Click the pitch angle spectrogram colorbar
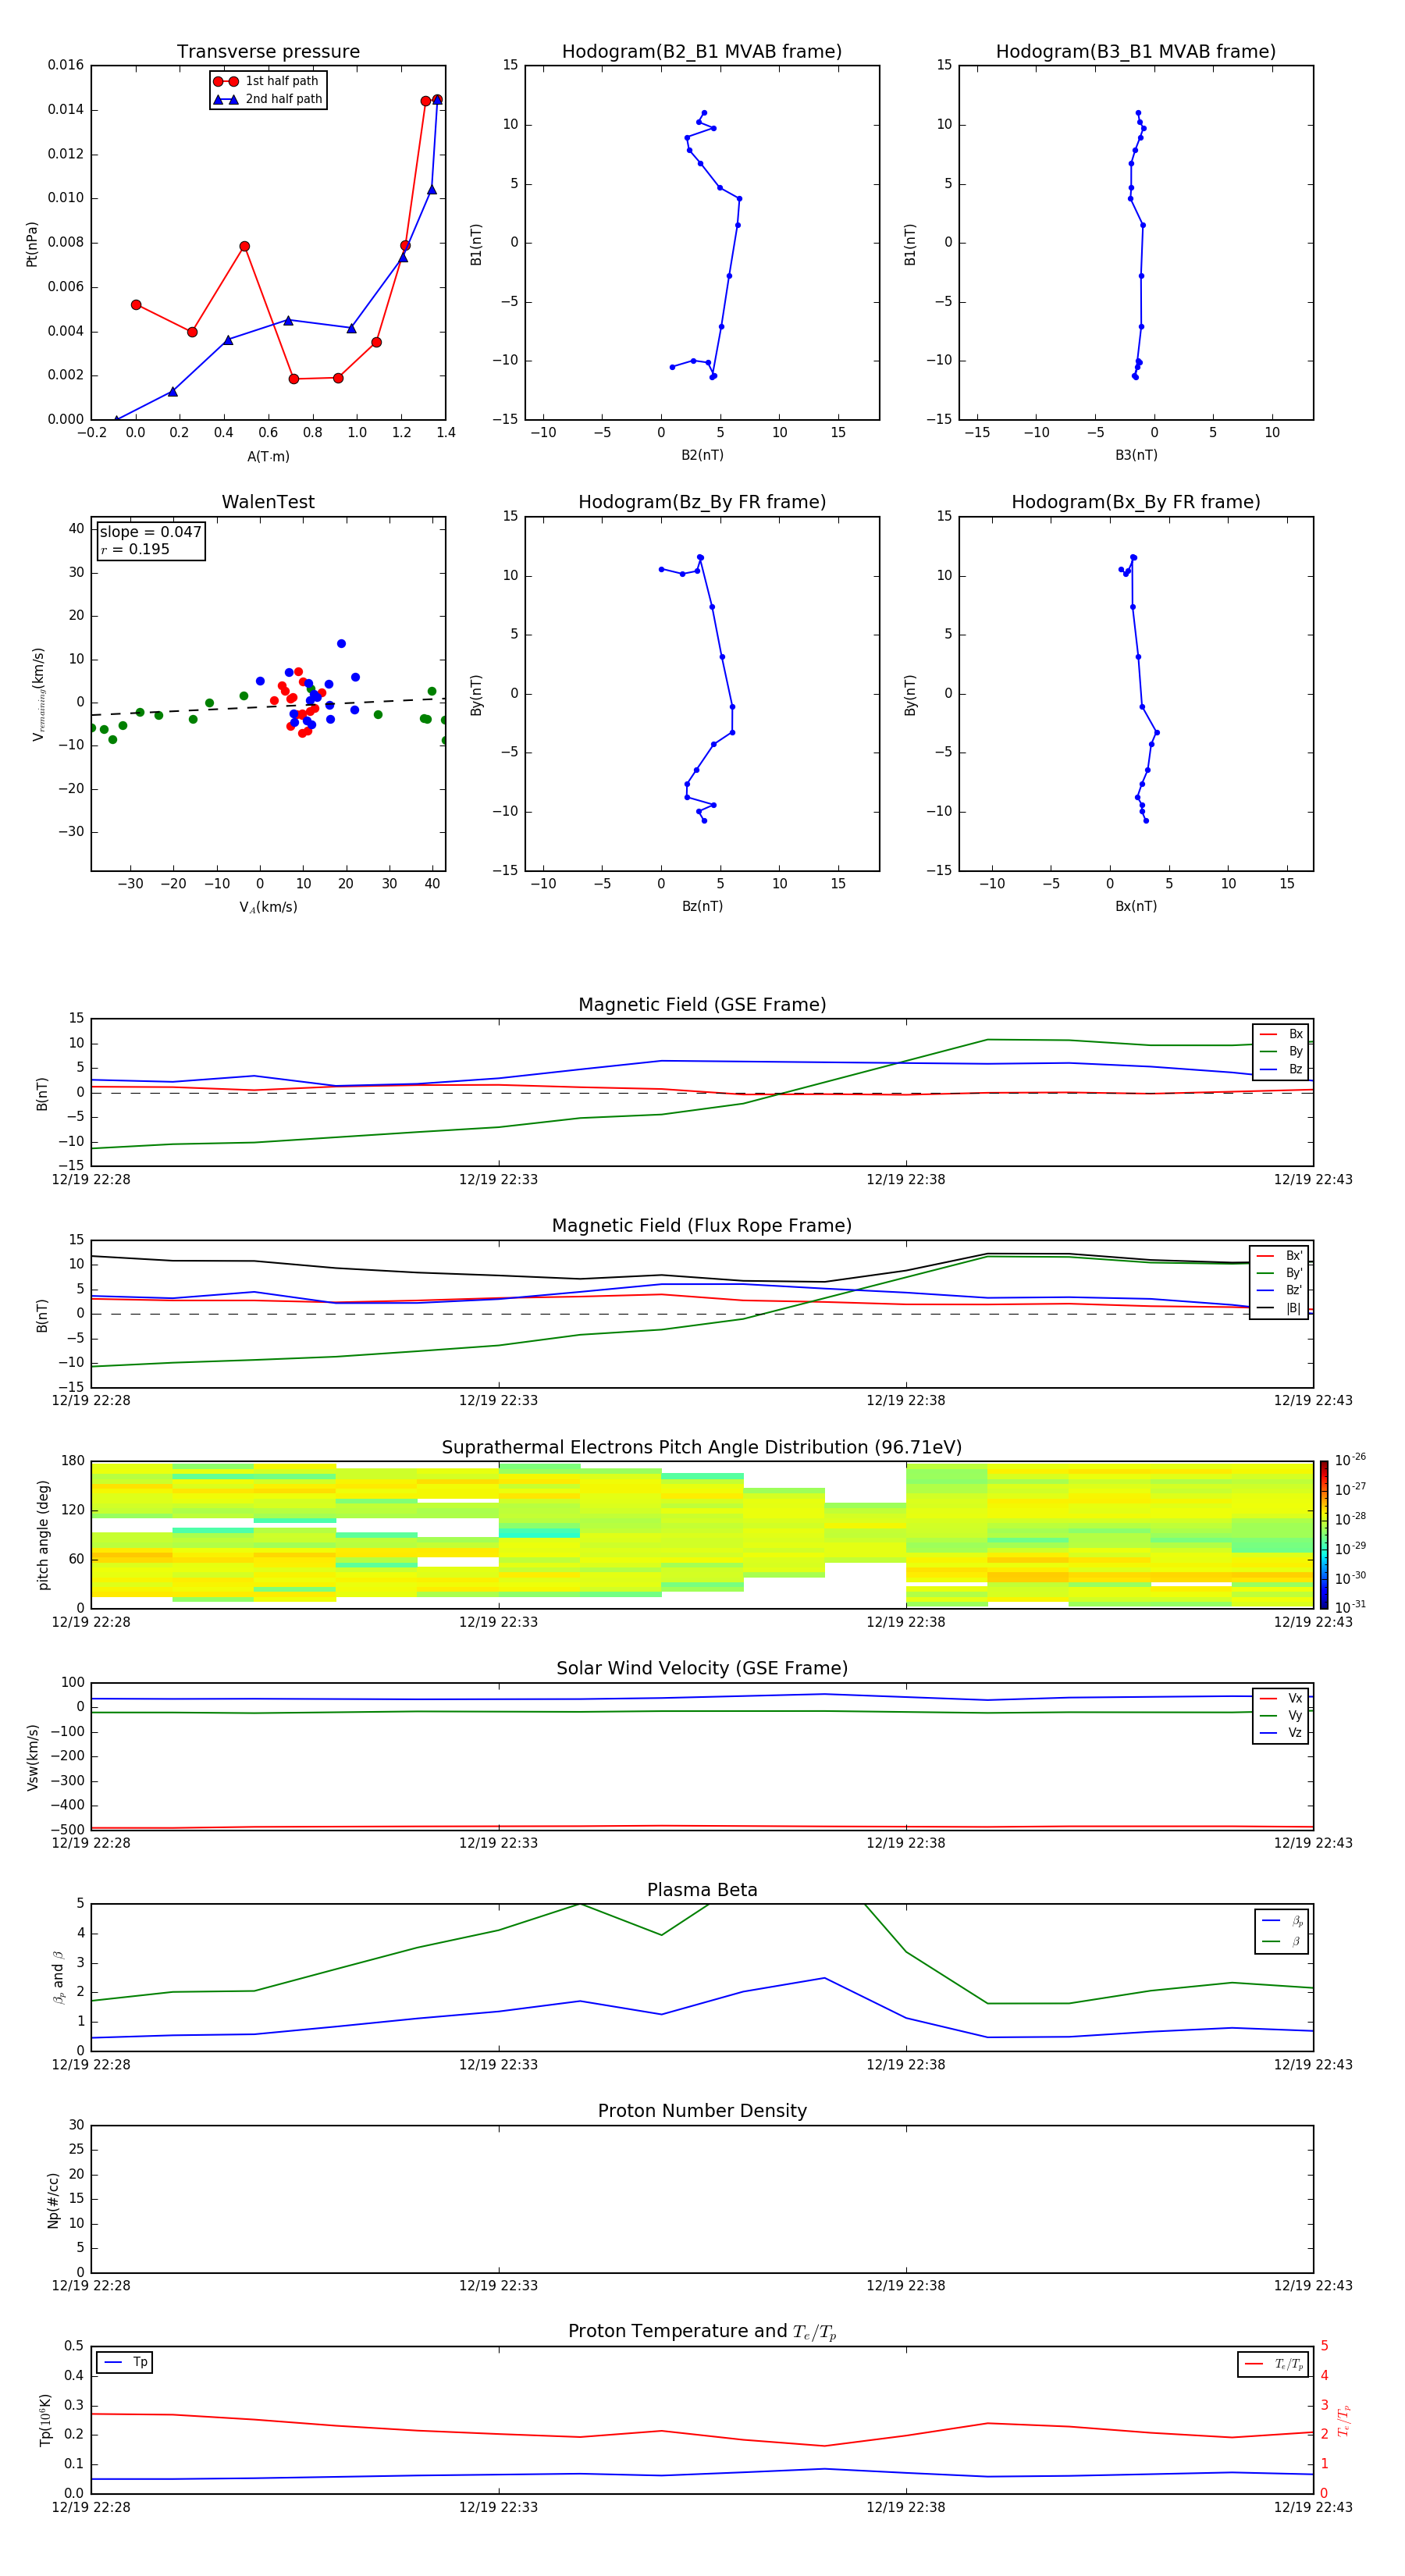Viewport: 1405px width, 2576px height. (x=1324, y=1535)
